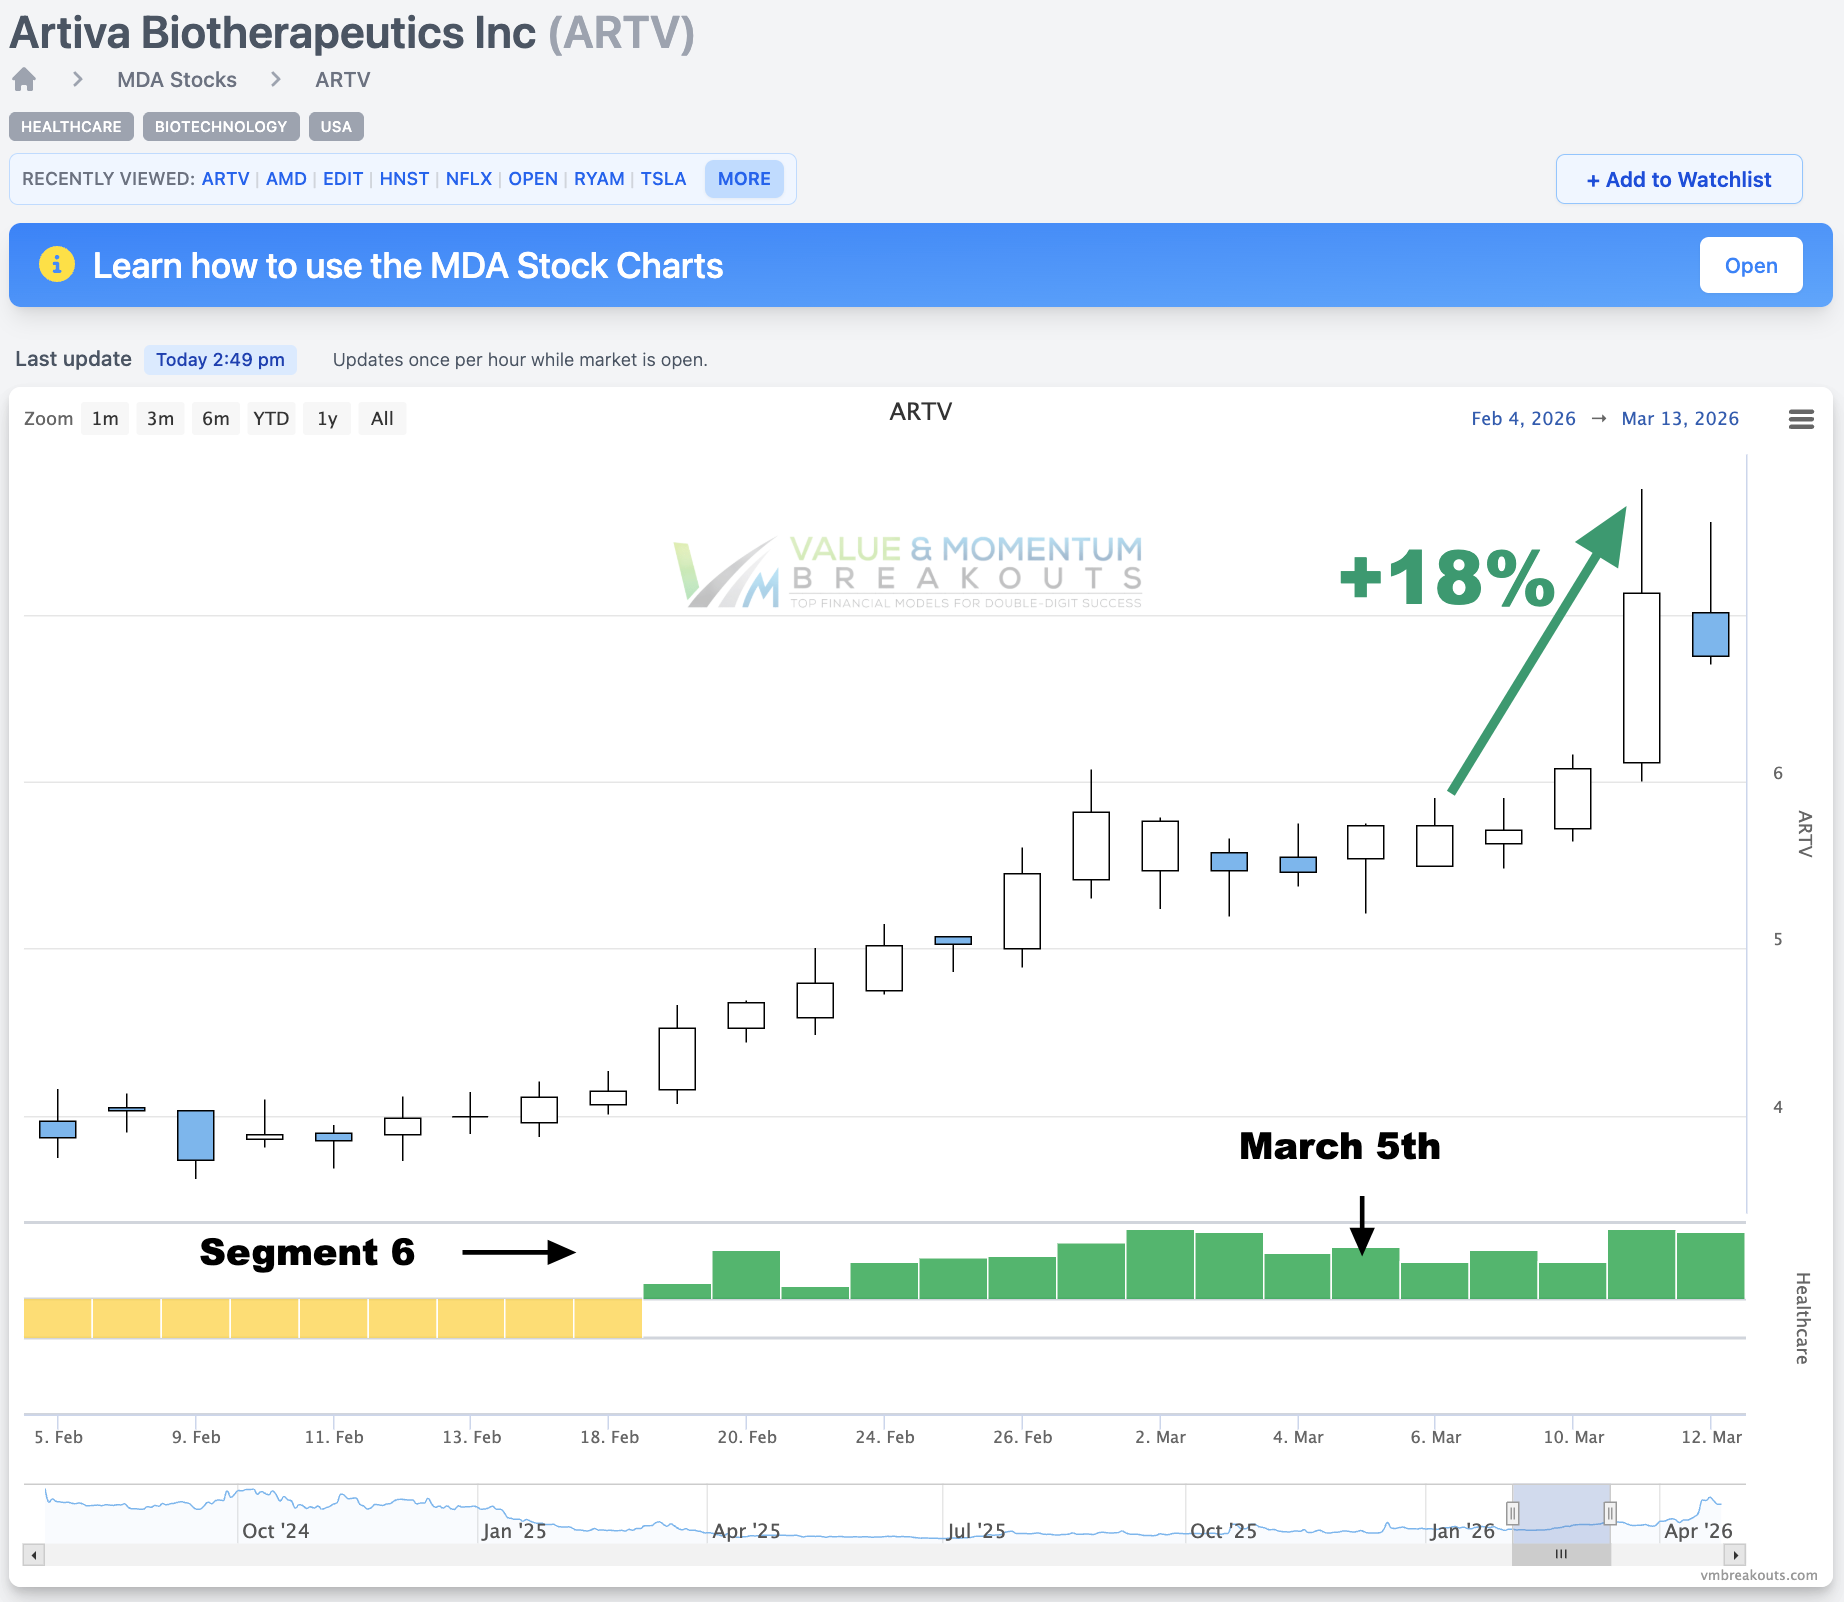Click the 20. Feb x-axis label
The height and width of the screenshot is (1602, 1844).
[747, 1437]
